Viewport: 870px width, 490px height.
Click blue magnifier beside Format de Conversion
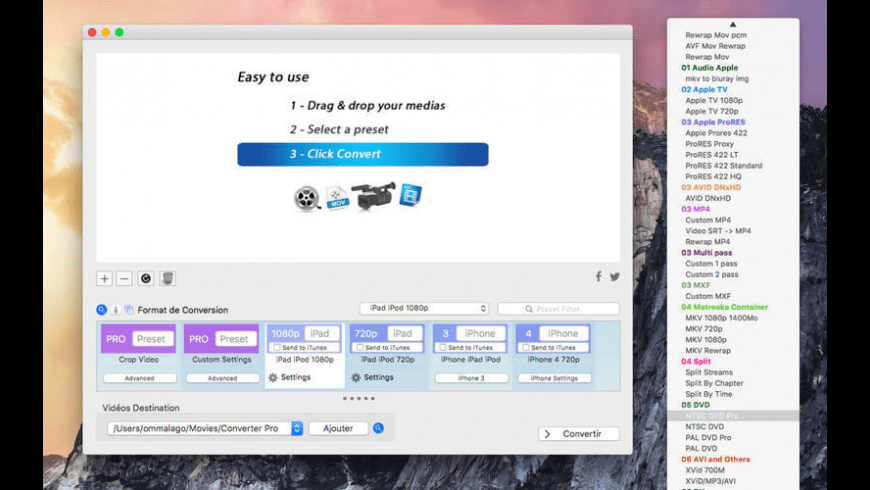(x=101, y=310)
